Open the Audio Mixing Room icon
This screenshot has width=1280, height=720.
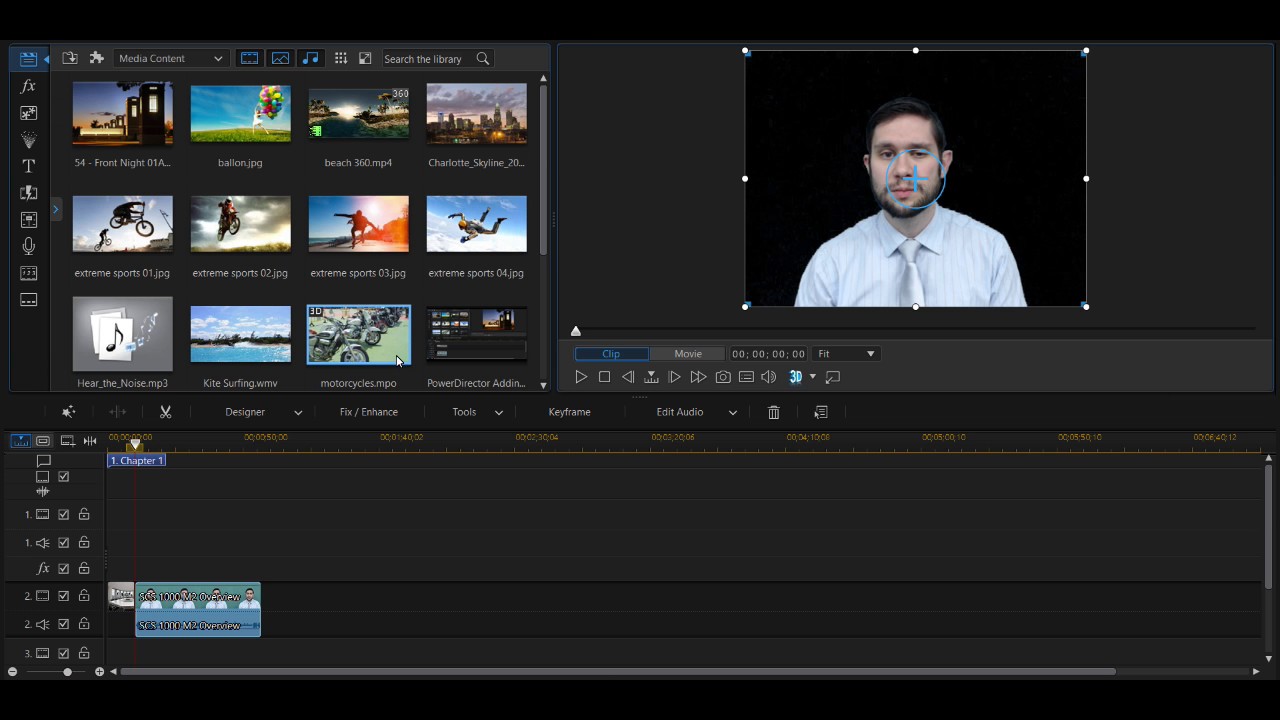[28, 220]
